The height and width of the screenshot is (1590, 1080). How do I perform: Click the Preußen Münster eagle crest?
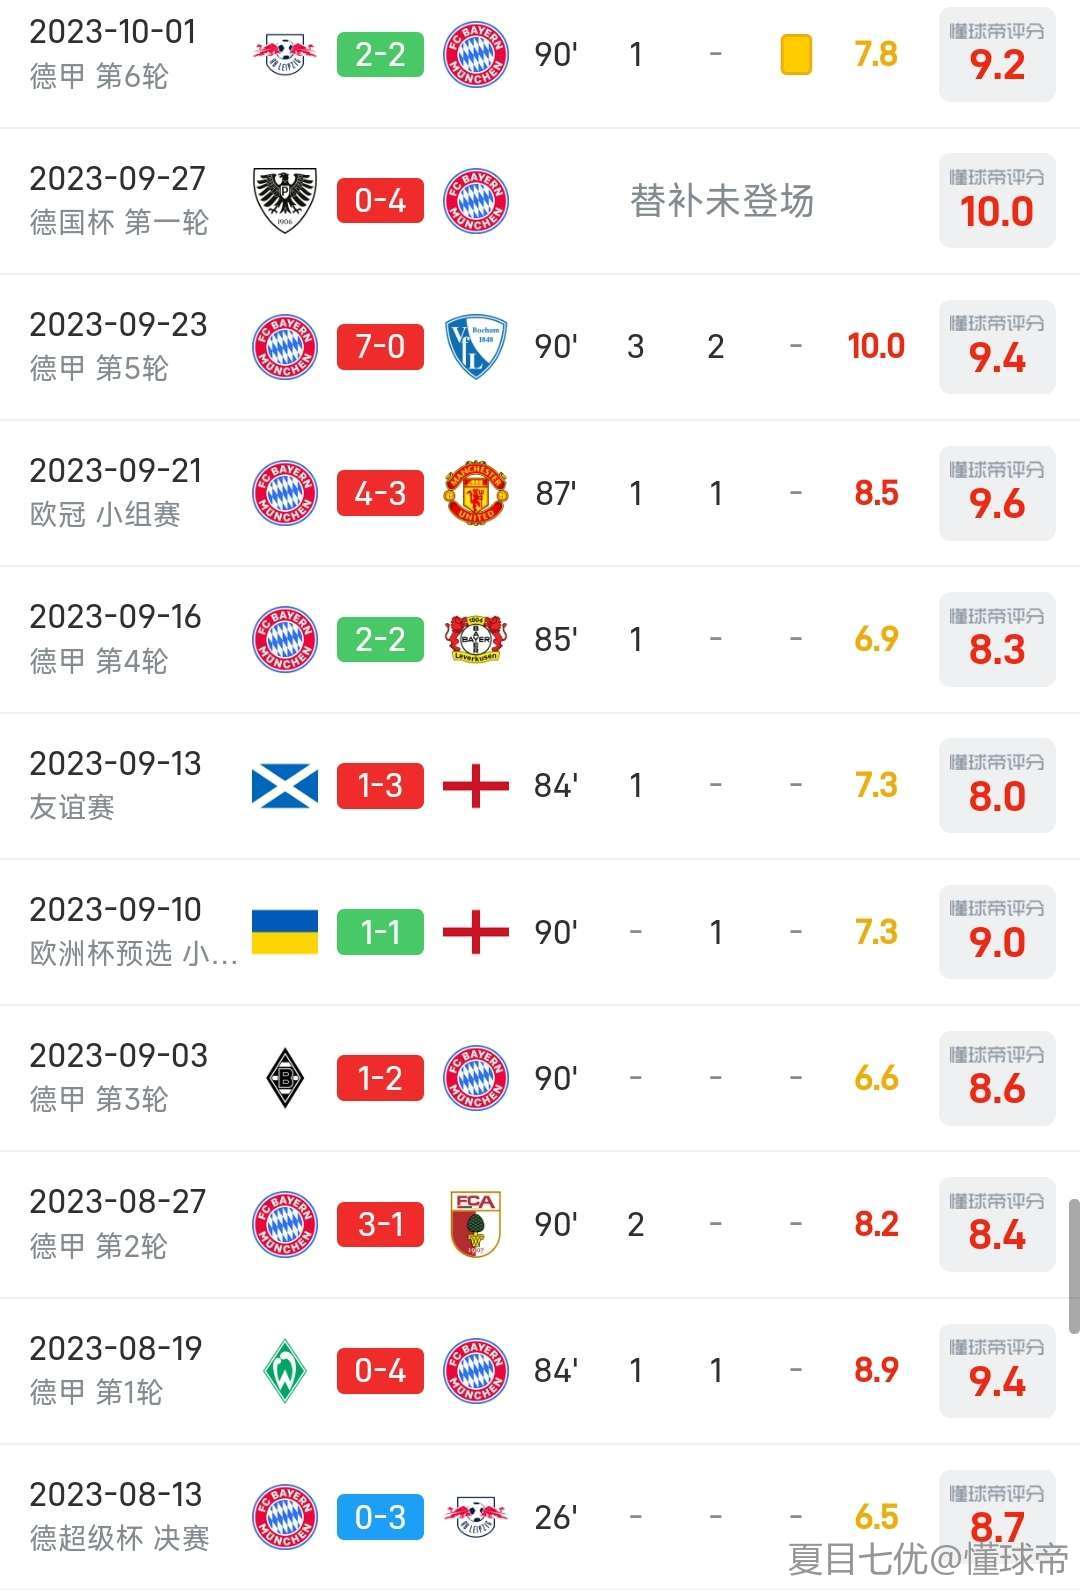(x=285, y=200)
